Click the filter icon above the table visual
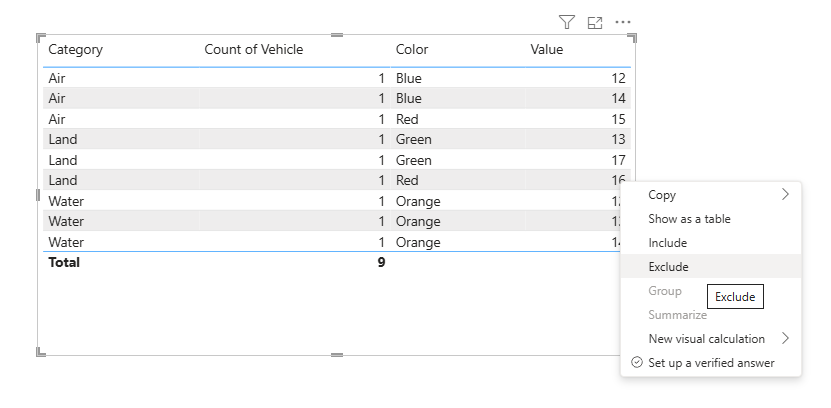 567,22
